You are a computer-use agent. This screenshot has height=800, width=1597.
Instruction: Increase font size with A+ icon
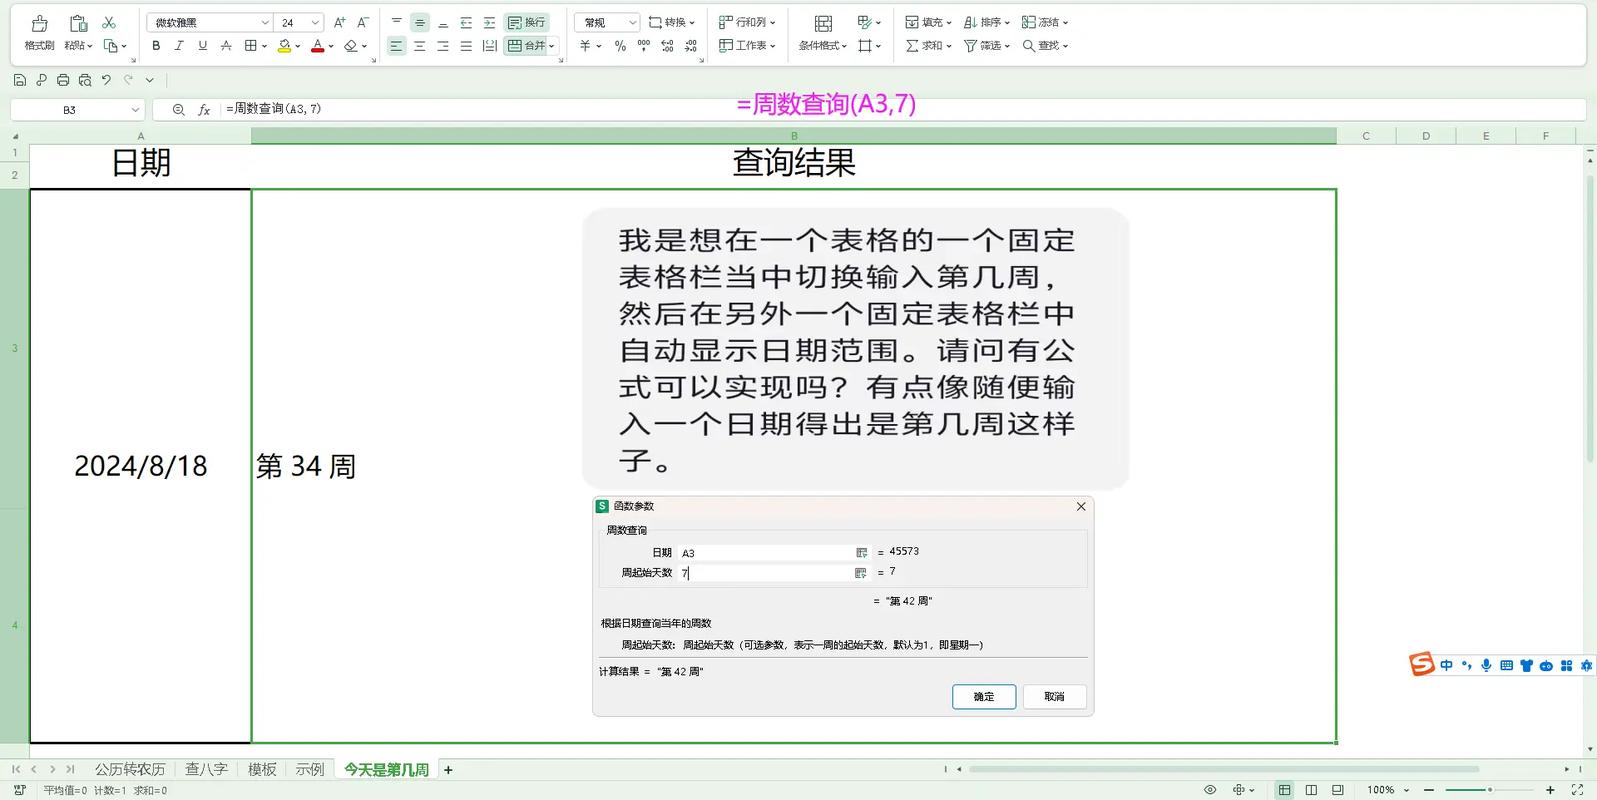339,22
